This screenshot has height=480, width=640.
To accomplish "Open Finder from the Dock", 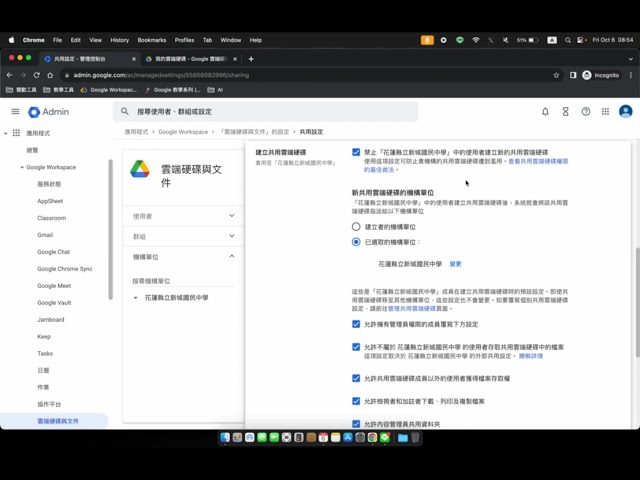I will pyautogui.click(x=225, y=438).
